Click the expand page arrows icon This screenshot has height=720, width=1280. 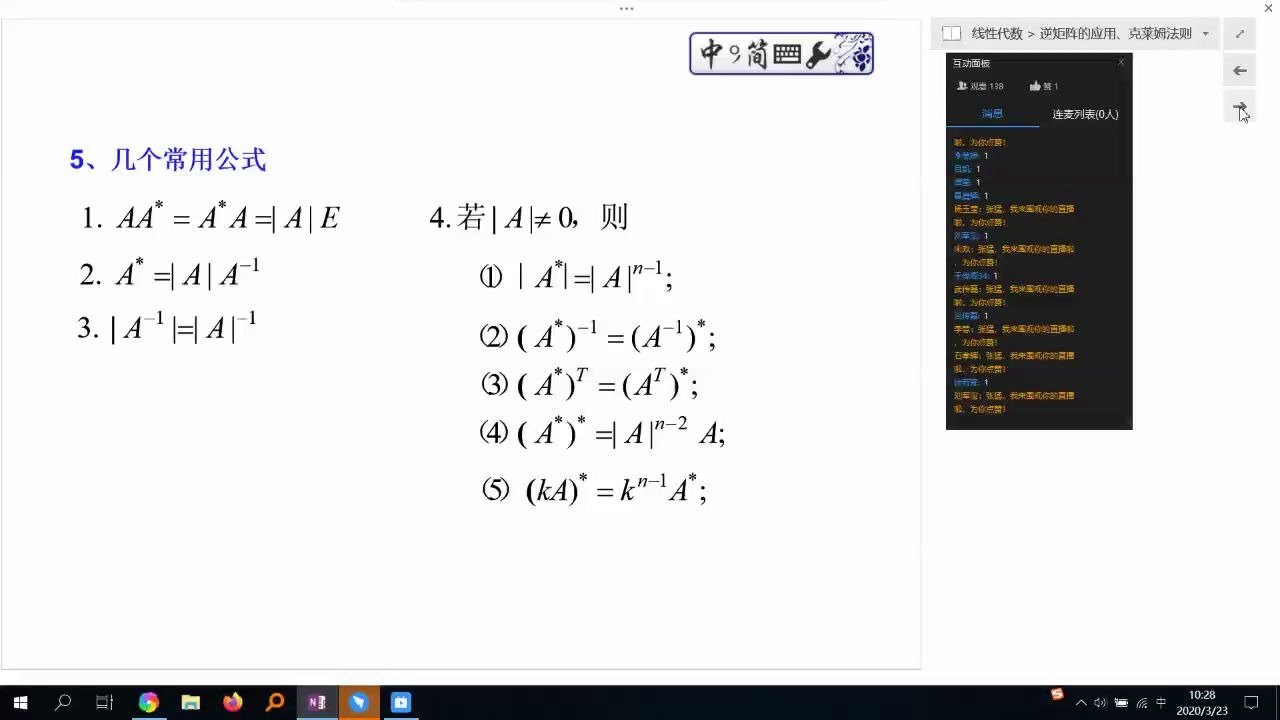[x=1240, y=34]
